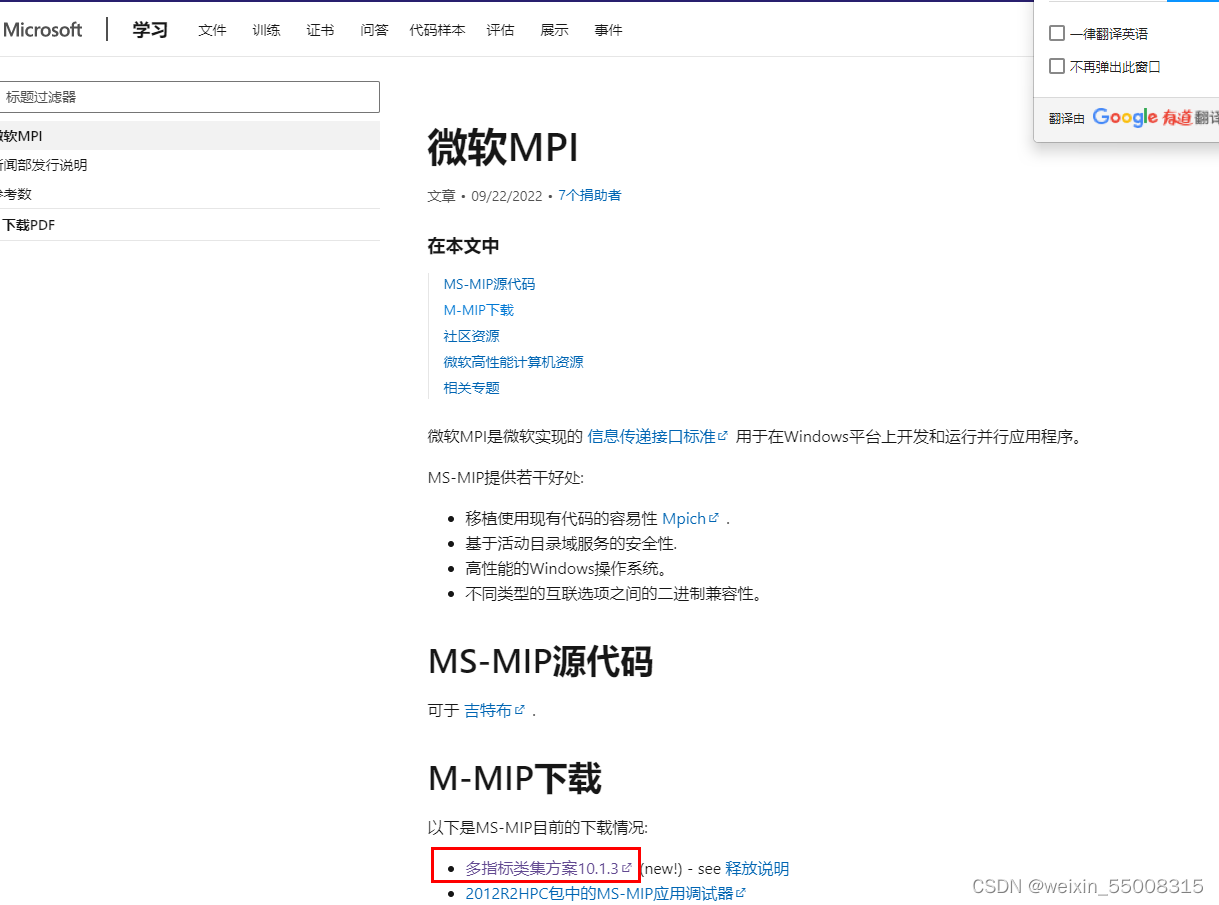The image size is (1219, 905).
Task: Select 微软MPI in the sidebar
Action: [x=188, y=136]
